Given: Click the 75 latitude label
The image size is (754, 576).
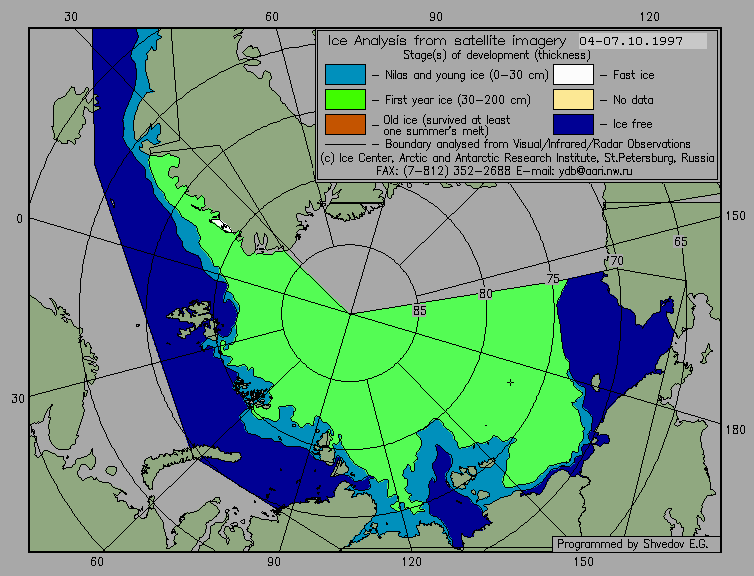Looking at the screenshot, I should pos(553,279).
